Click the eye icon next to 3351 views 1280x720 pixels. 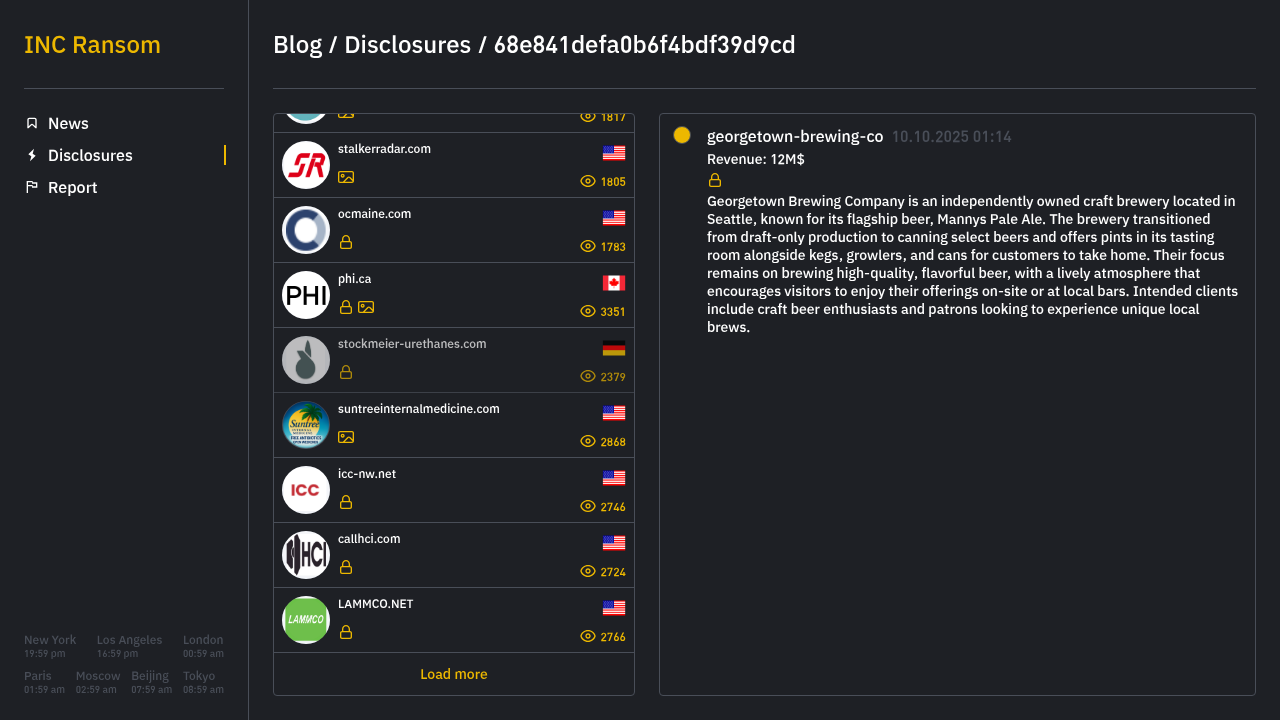tap(588, 311)
